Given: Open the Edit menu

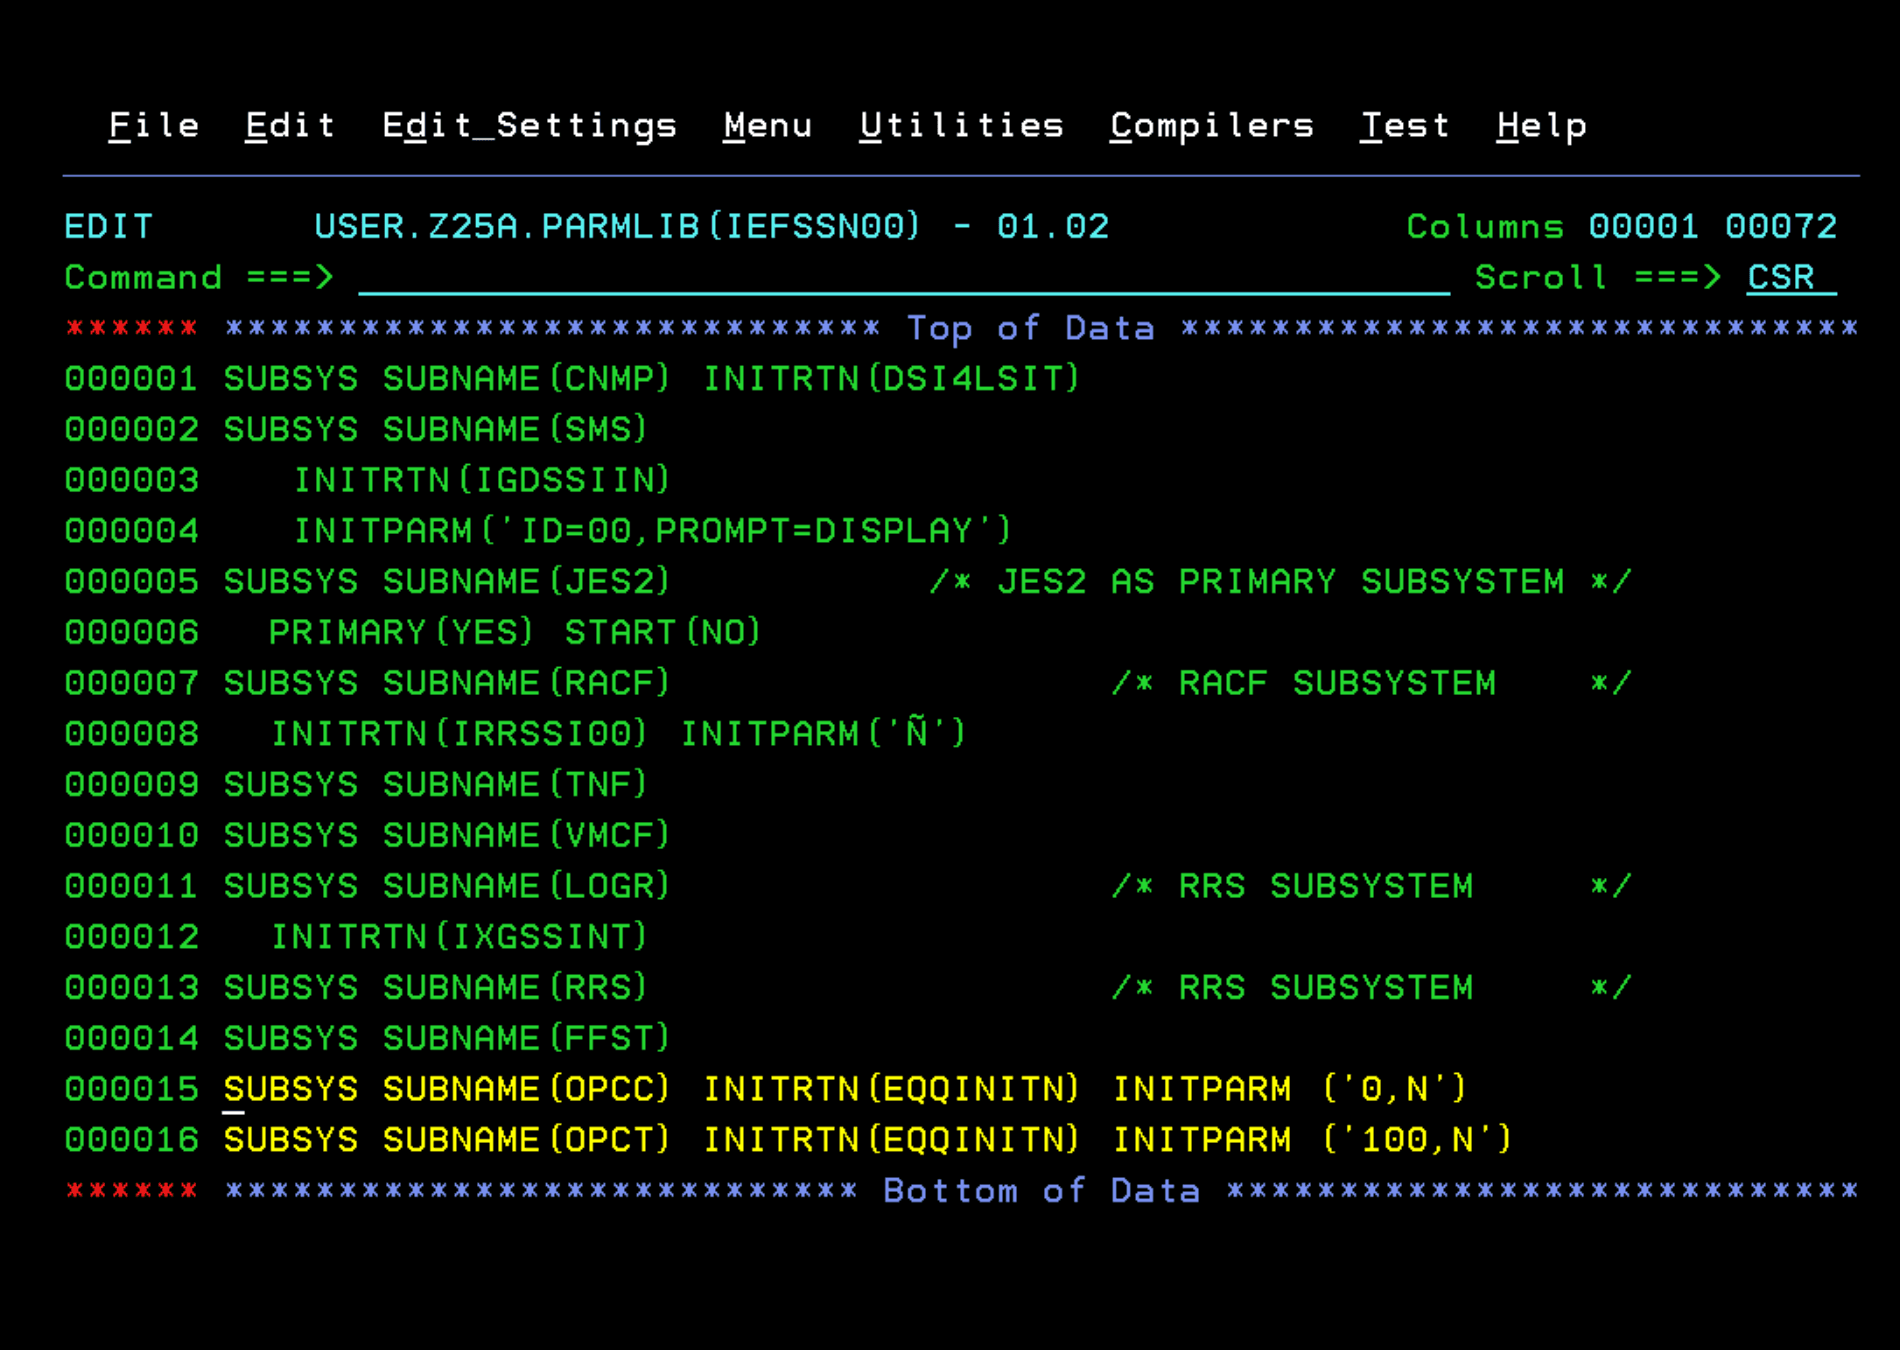Looking at the screenshot, I should click(290, 126).
